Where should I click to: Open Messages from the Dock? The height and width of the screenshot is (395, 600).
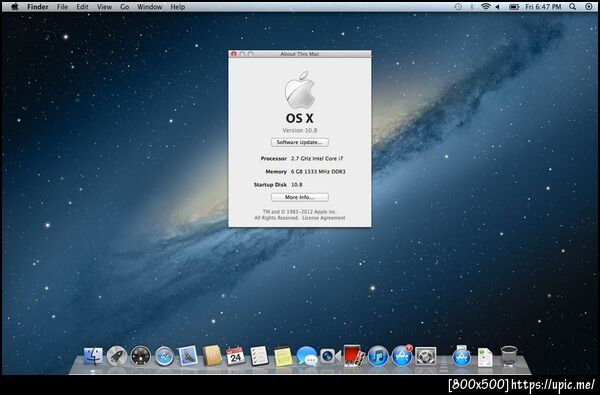point(307,356)
